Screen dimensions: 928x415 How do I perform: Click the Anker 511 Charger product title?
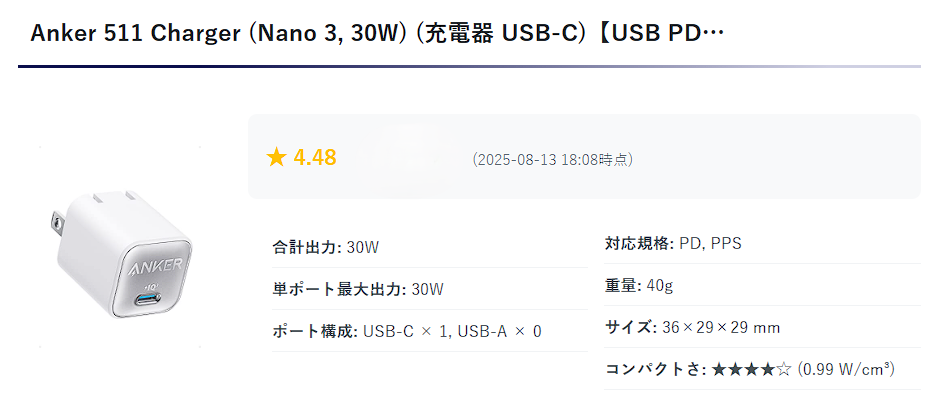coord(377,34)
